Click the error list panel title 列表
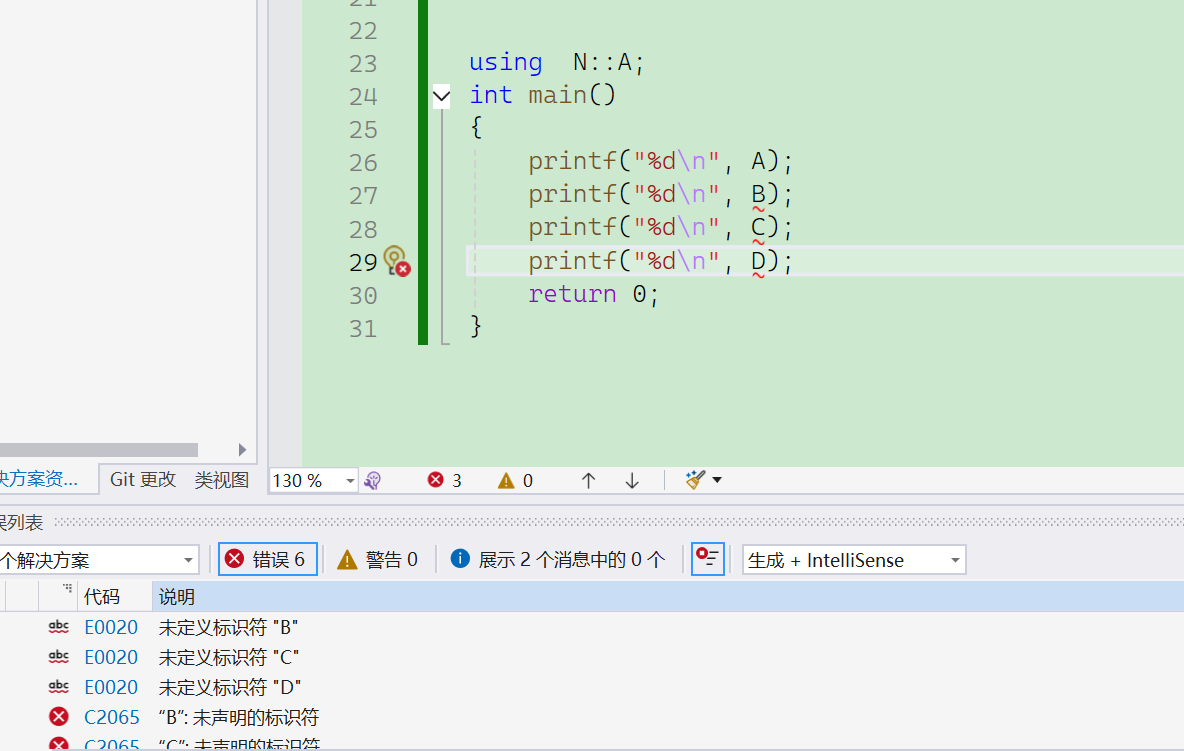The image size is (1184, 751). tap(22, 522)
